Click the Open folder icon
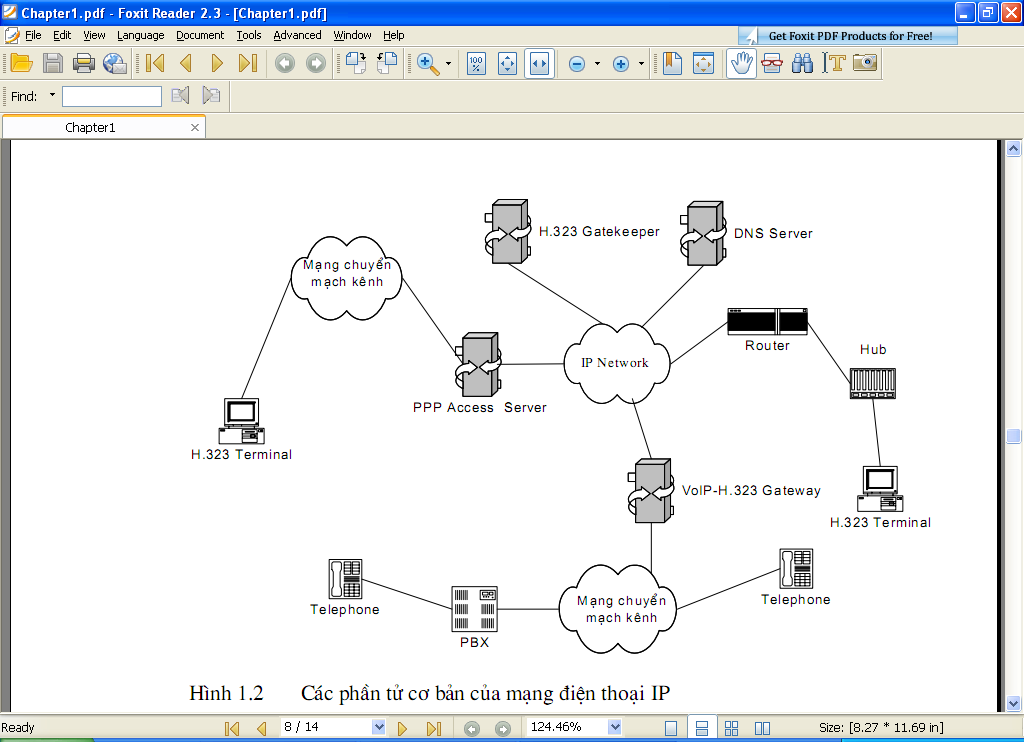The width and height of the screenshot is (1024, 742). tap(22, 63)
